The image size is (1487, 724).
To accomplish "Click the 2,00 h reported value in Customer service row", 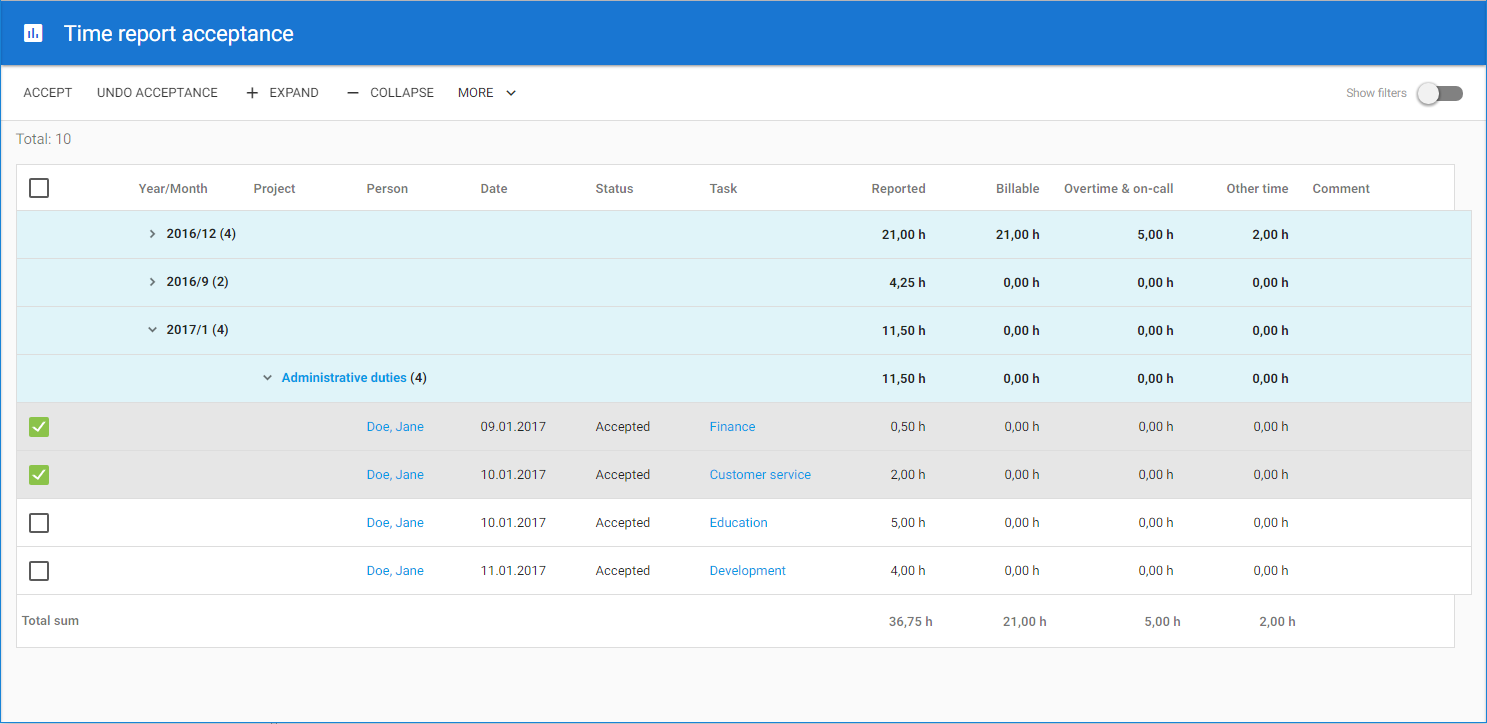I will pyautogui.click(x=908, y=475).
